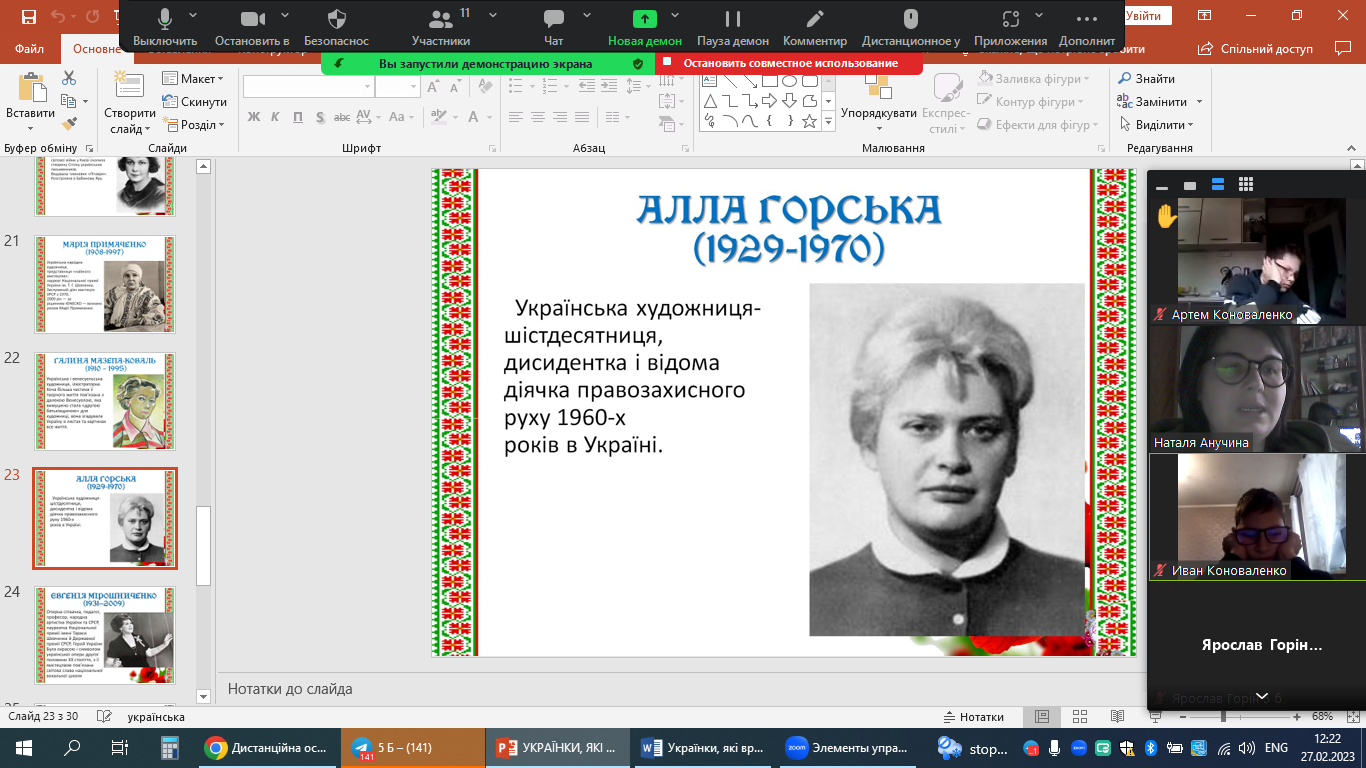Stop video in Zoom toolbar
This screenshot has height=768, width=1366.
pyautogui.click(x=252, y=19)
